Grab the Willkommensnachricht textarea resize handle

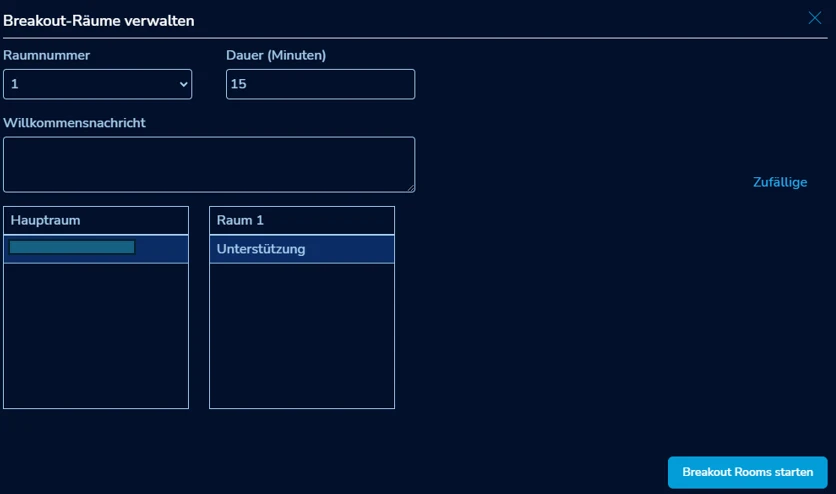coord(410,187)
